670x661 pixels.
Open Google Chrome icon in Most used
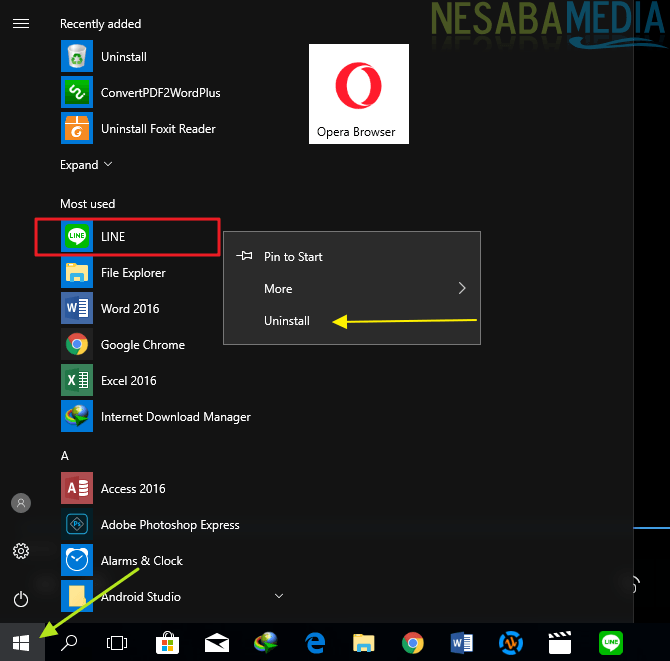(77, 344)
